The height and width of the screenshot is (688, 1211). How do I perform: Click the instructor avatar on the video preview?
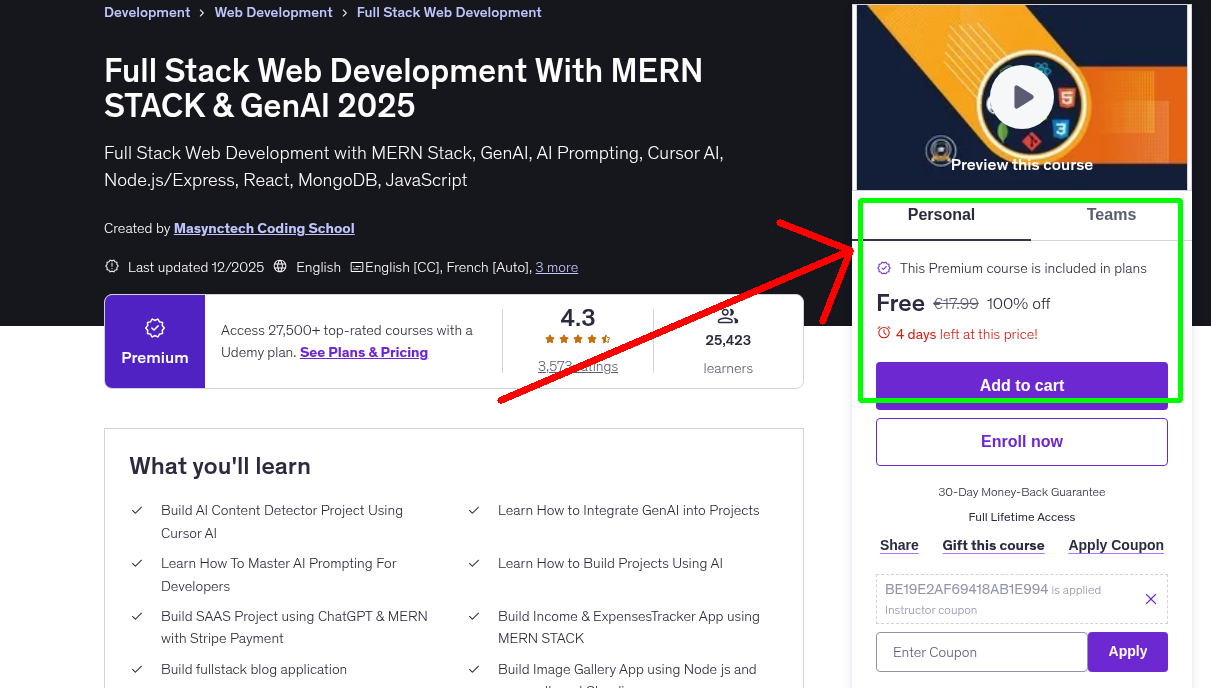coord(939,152)
